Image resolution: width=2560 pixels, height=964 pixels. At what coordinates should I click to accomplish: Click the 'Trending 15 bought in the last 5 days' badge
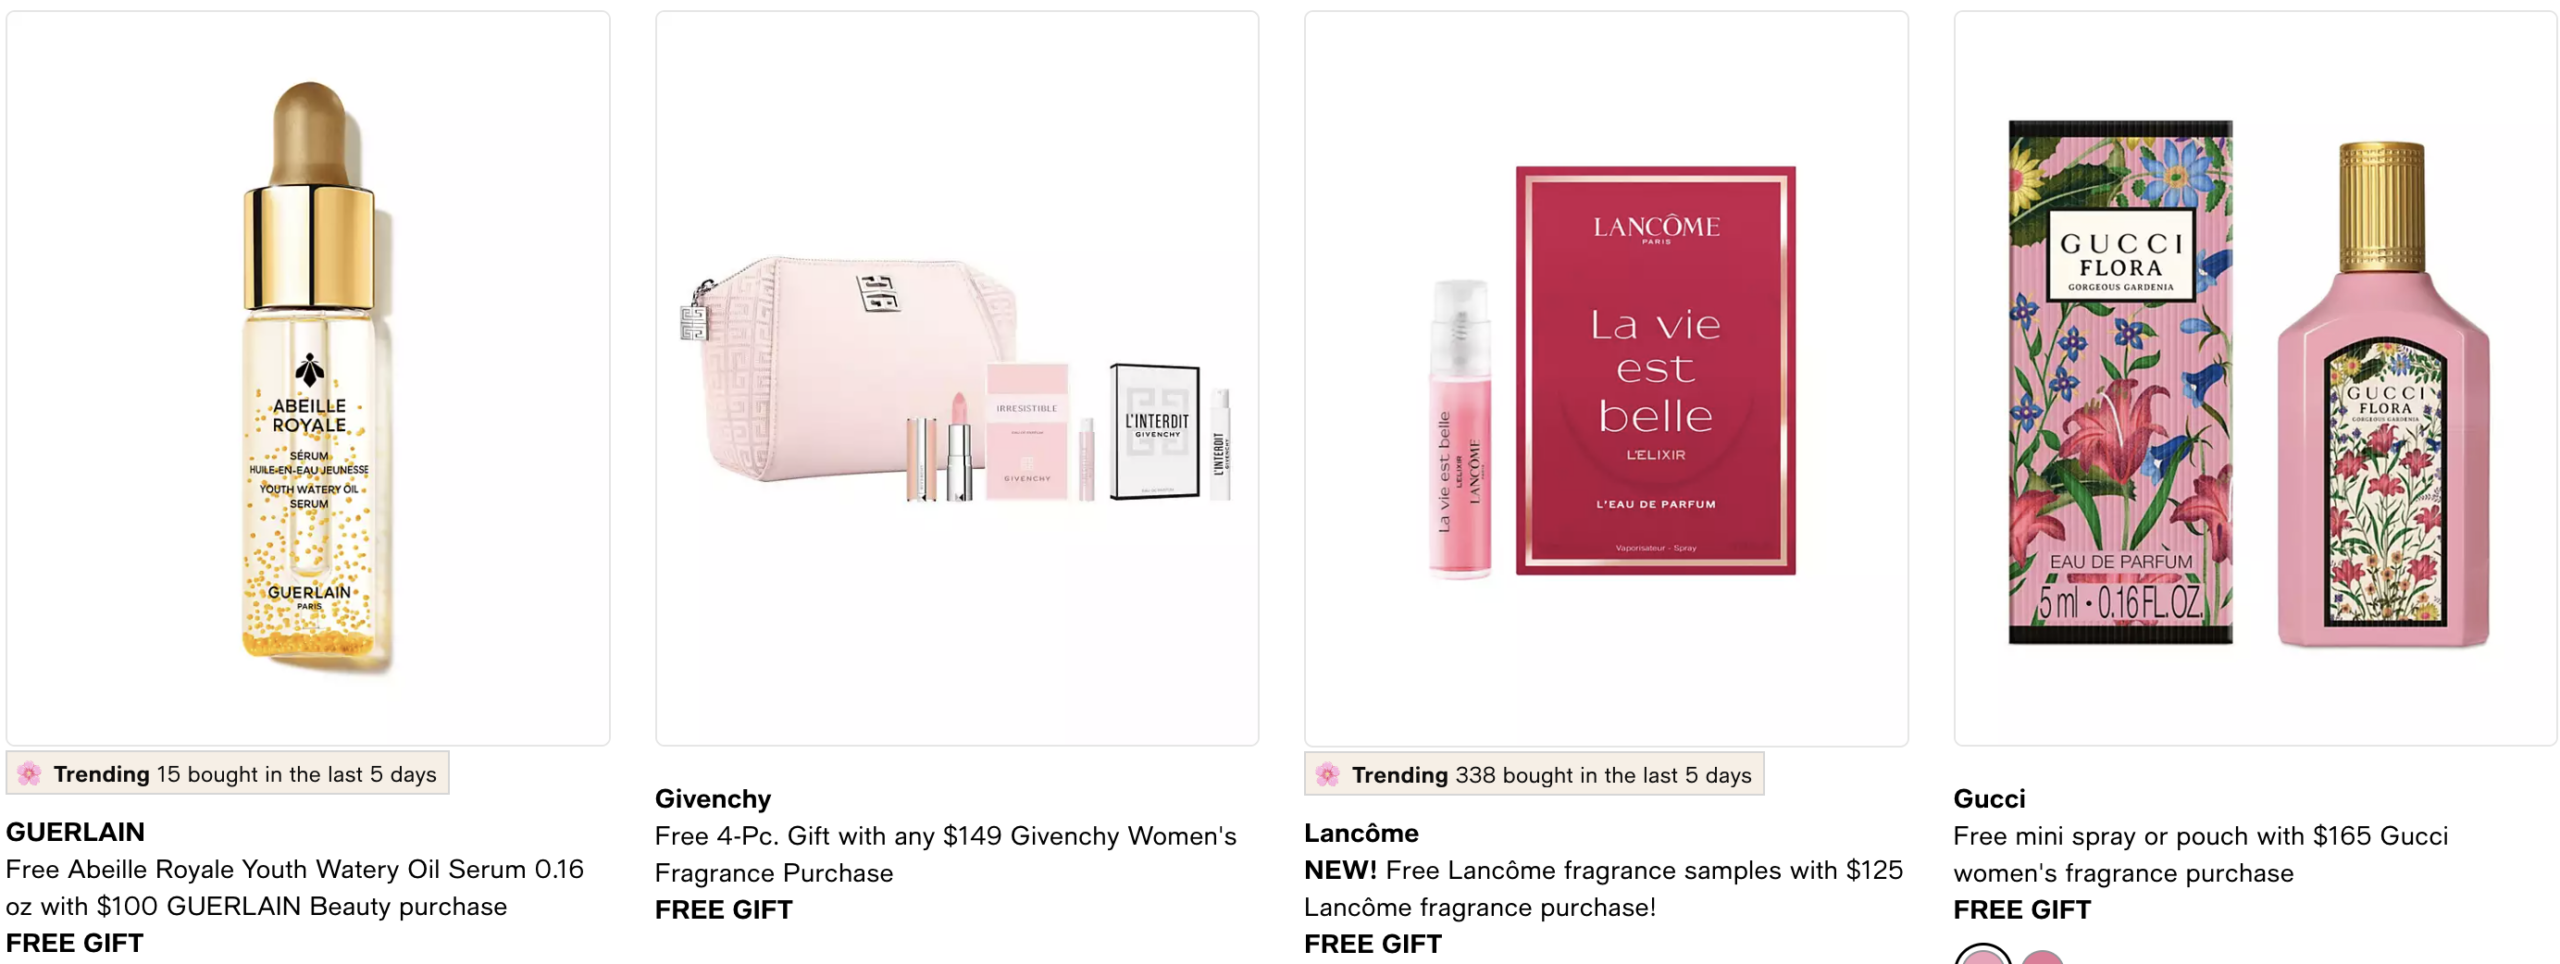(x=227, y=773)
